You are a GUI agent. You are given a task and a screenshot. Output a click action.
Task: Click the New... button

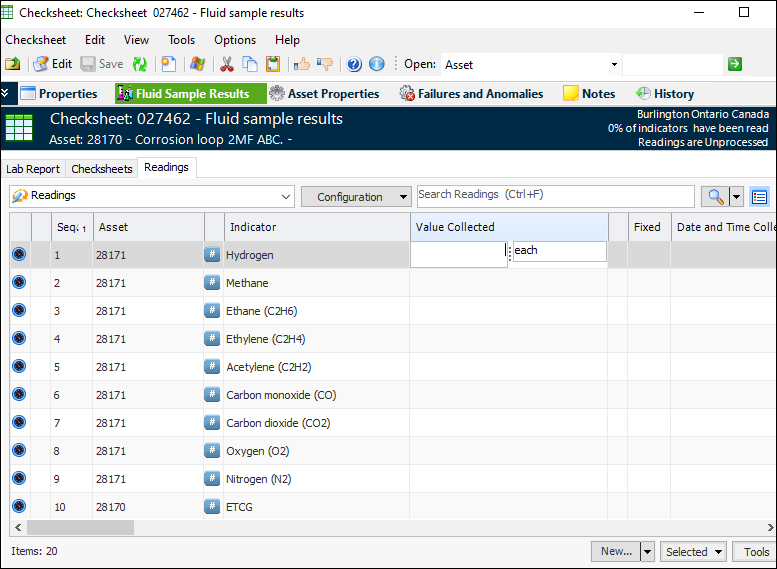click(615, 551)
